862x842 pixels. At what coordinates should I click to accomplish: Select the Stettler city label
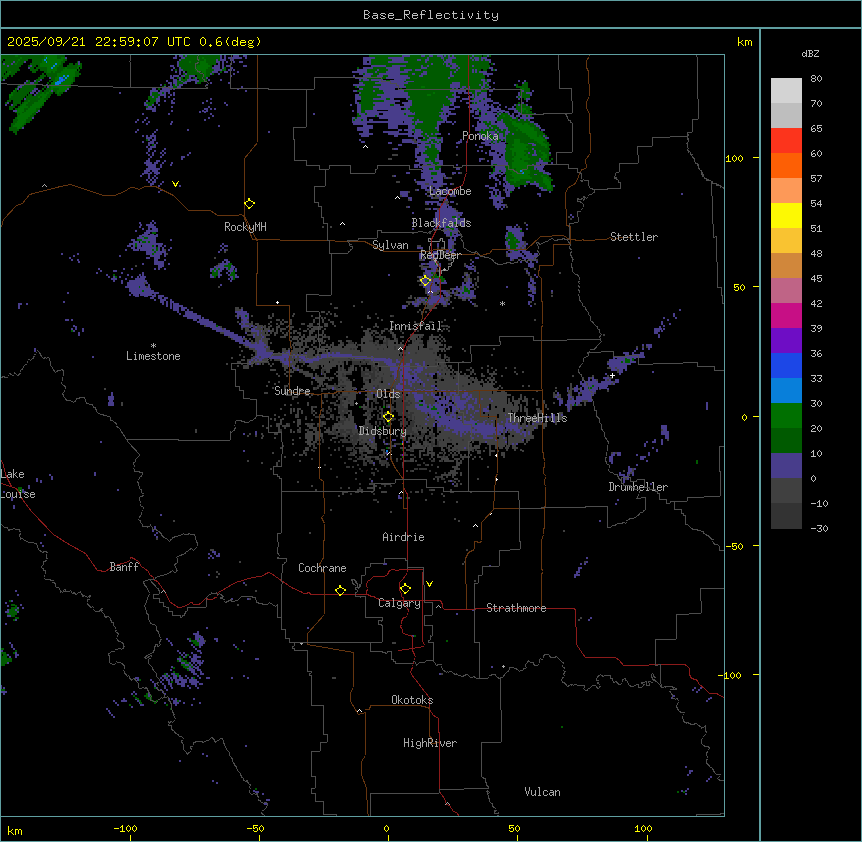pyautogui.click(x=634, y=238)
